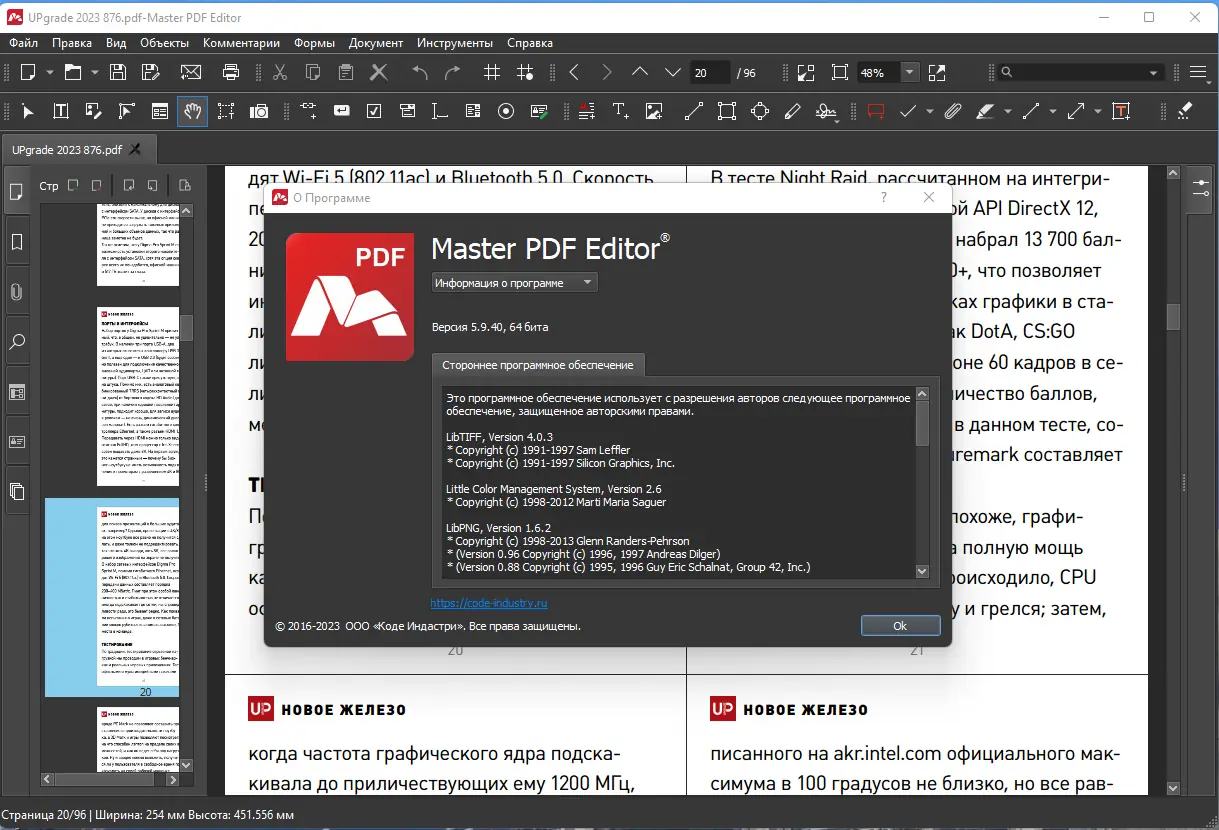The image size is (1219, 830).
Task: Open the Объекты menu
Action: [x=164, y=43]
